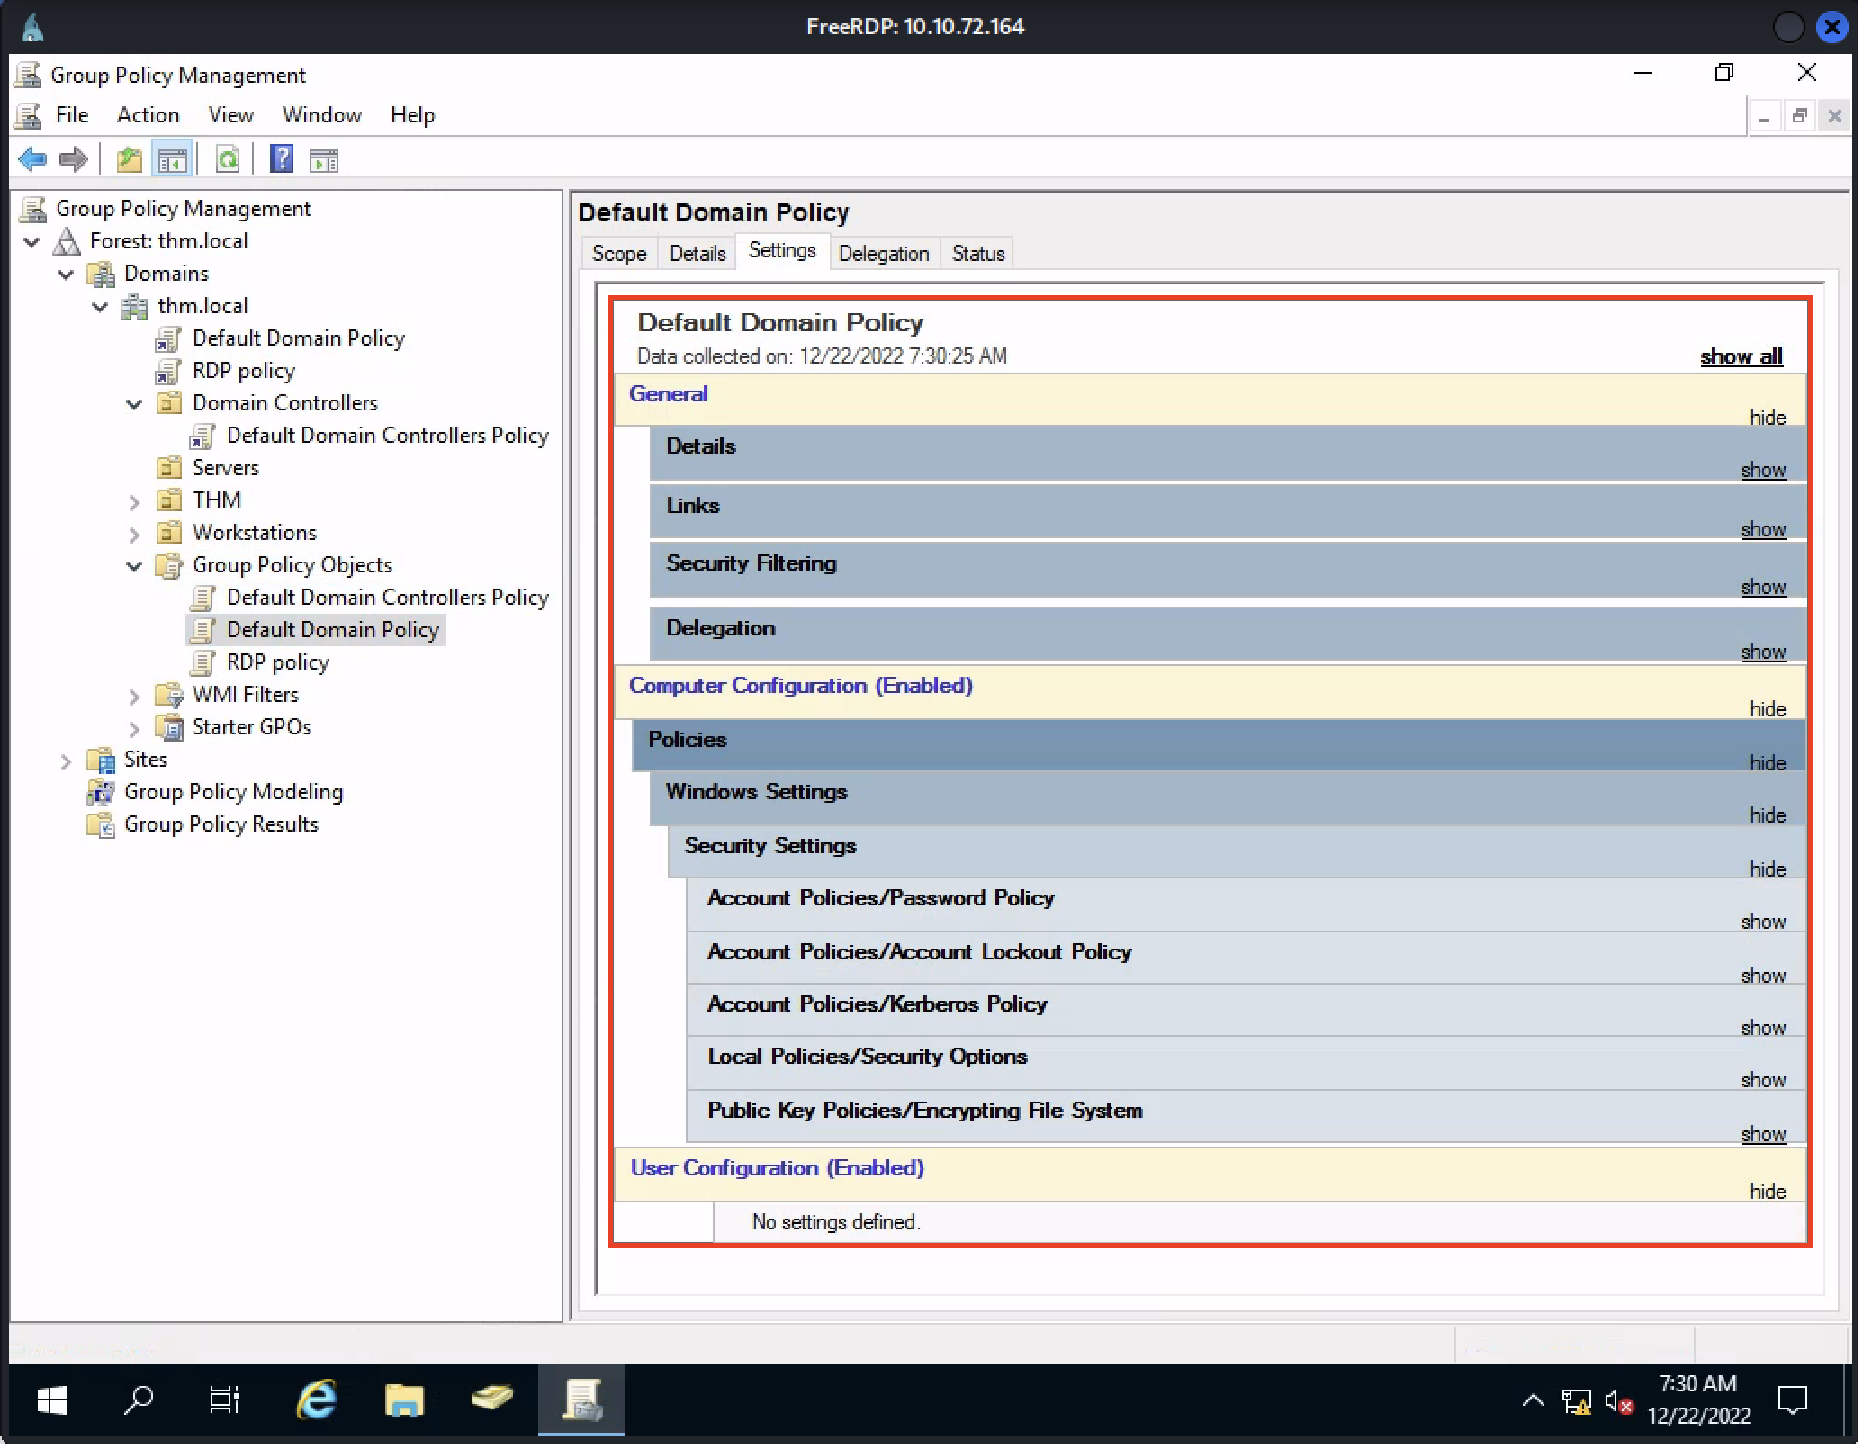Show hidden tray icons chevron
The image size is (1858, 1444).
pos(1532,1401)
